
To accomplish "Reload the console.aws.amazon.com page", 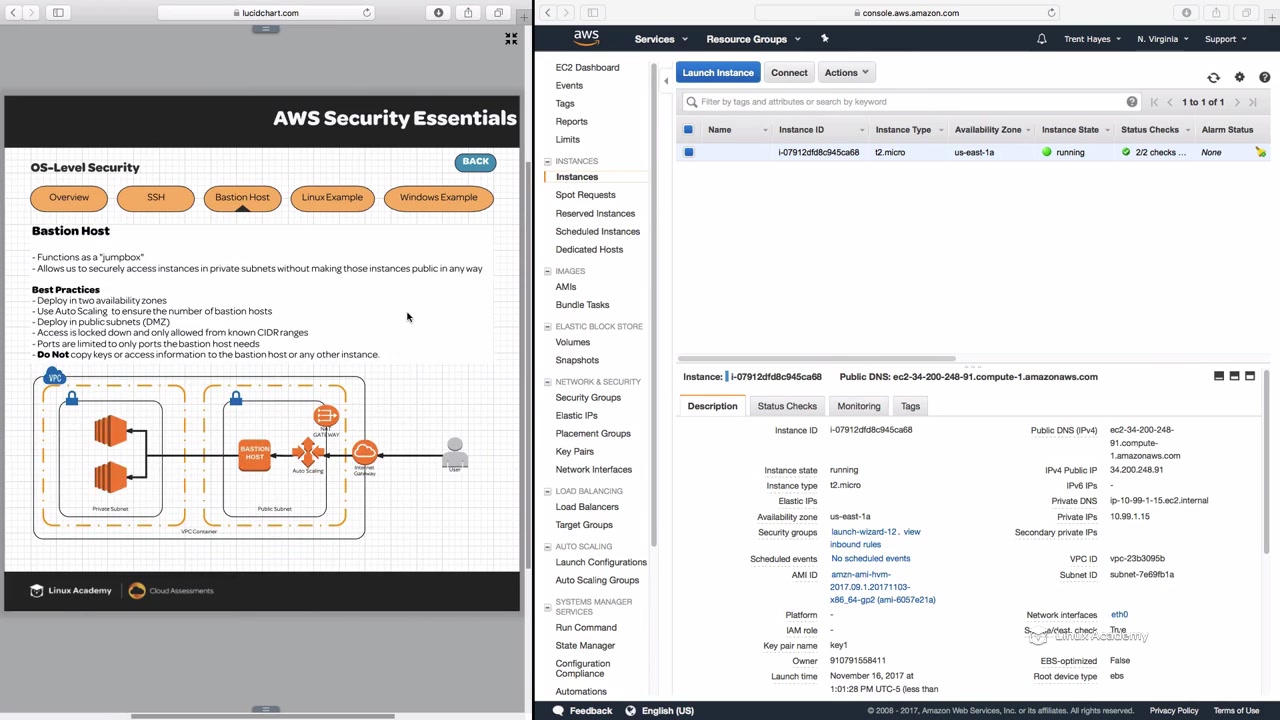I will 1051,13.
